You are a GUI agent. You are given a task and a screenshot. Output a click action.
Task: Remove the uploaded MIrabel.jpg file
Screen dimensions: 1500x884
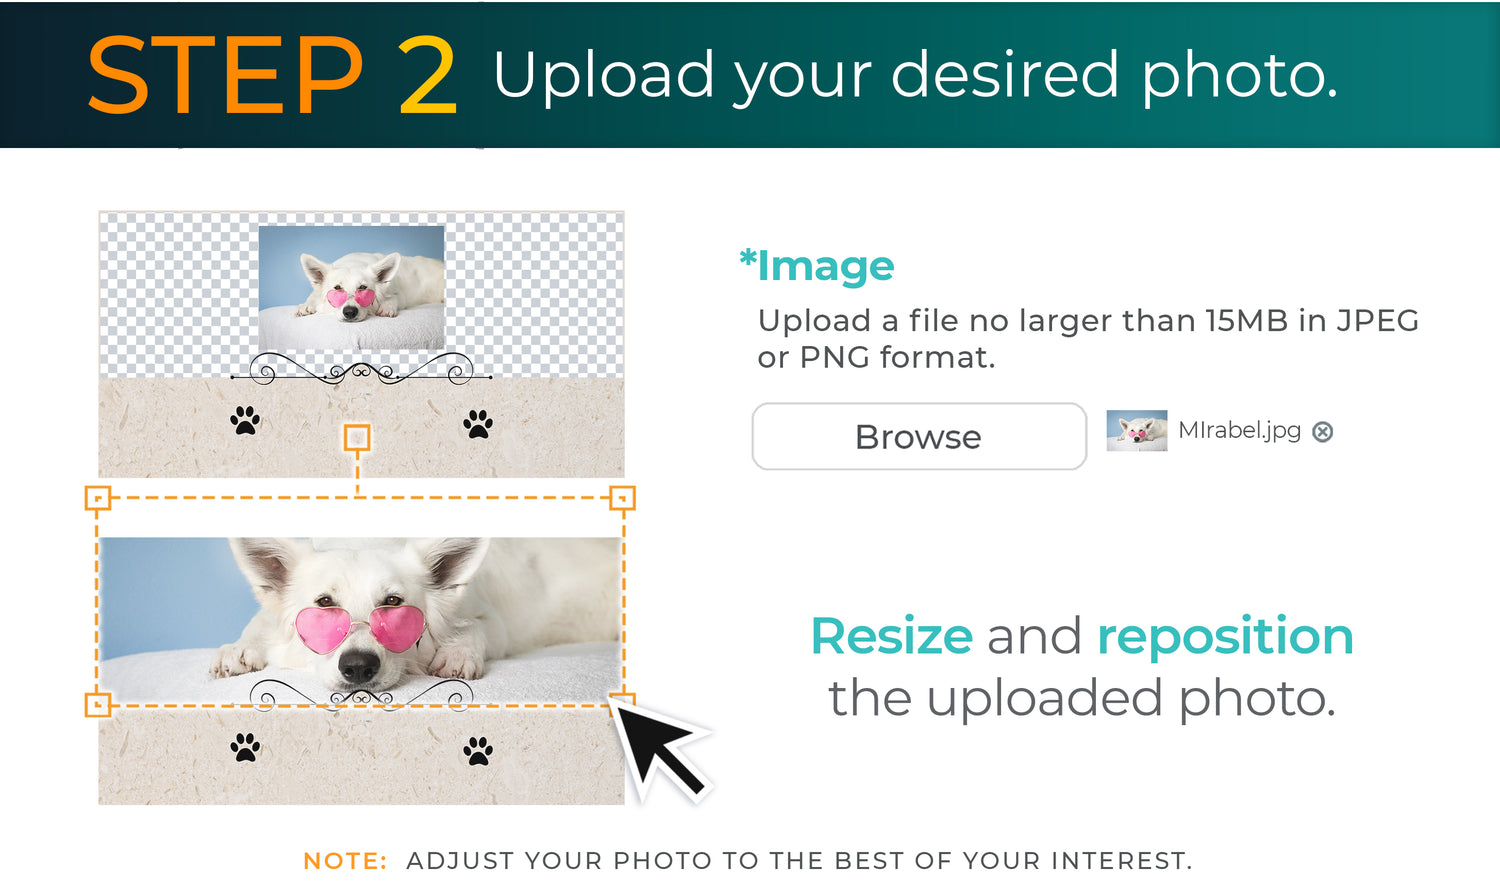pyautogui.click(x=1322, y=431)
